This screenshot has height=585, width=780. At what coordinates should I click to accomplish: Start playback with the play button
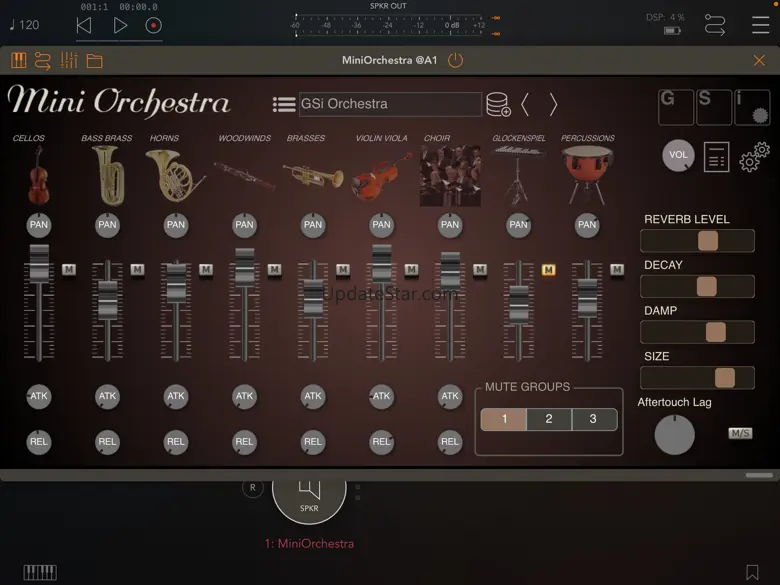(120, 25)
